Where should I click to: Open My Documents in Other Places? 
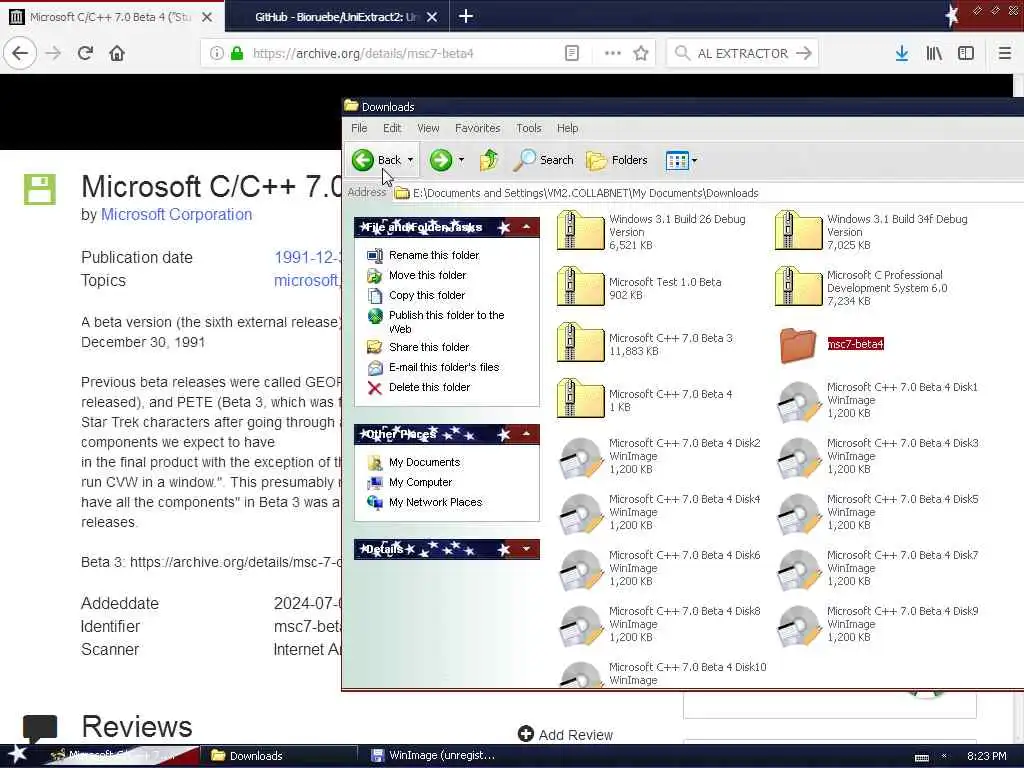(x=424, y=462)
